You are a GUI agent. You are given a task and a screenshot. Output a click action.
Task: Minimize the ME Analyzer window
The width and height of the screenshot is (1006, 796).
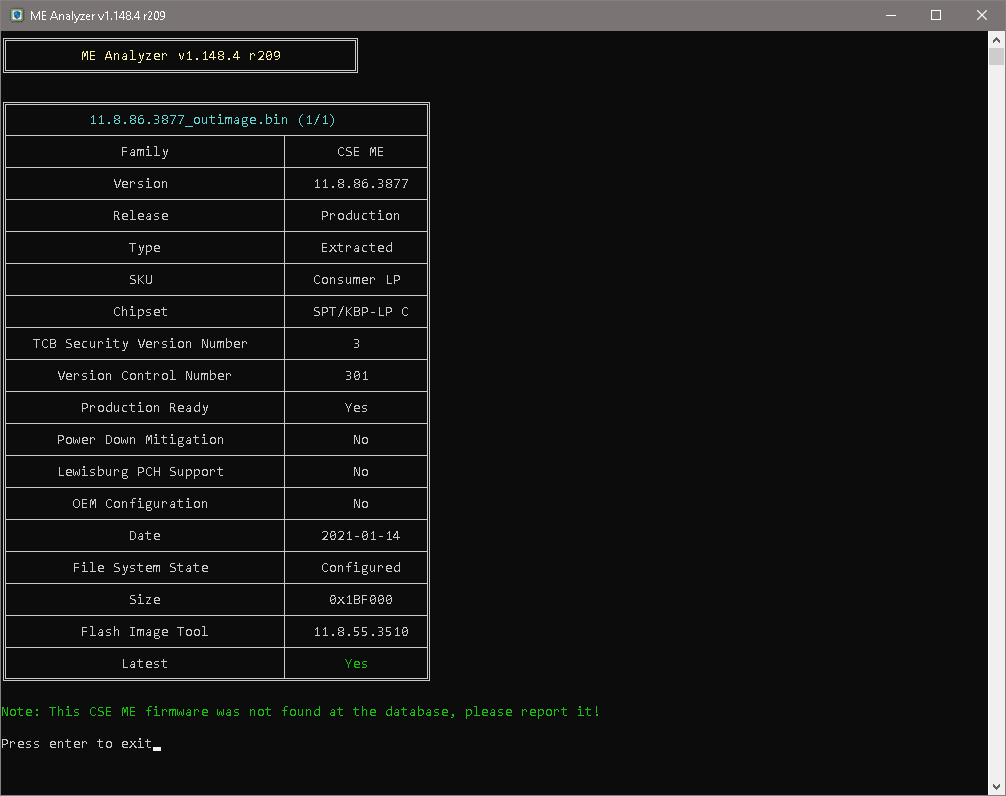889,15
